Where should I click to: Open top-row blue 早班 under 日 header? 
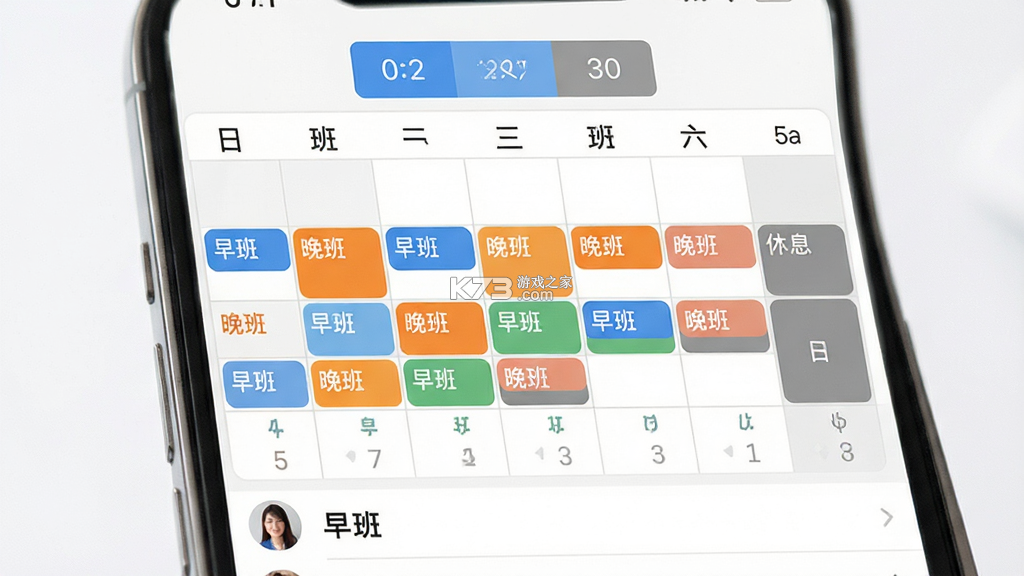(x=248, y=249)
